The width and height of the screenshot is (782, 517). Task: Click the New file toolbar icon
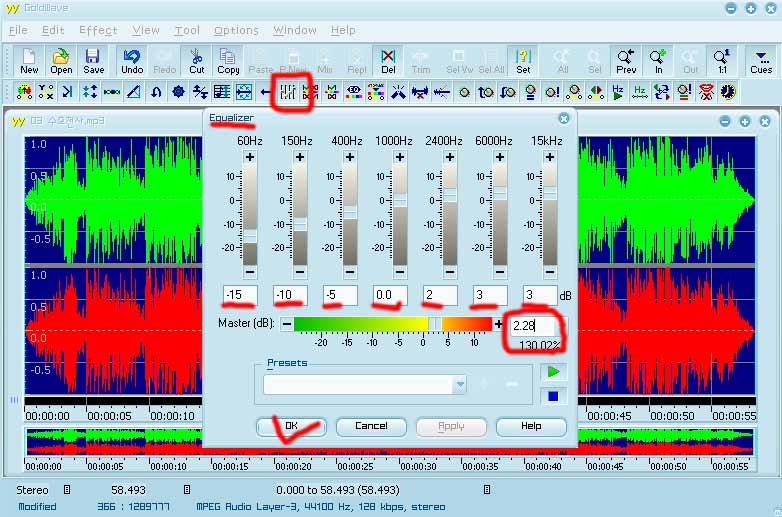(29, 61)
